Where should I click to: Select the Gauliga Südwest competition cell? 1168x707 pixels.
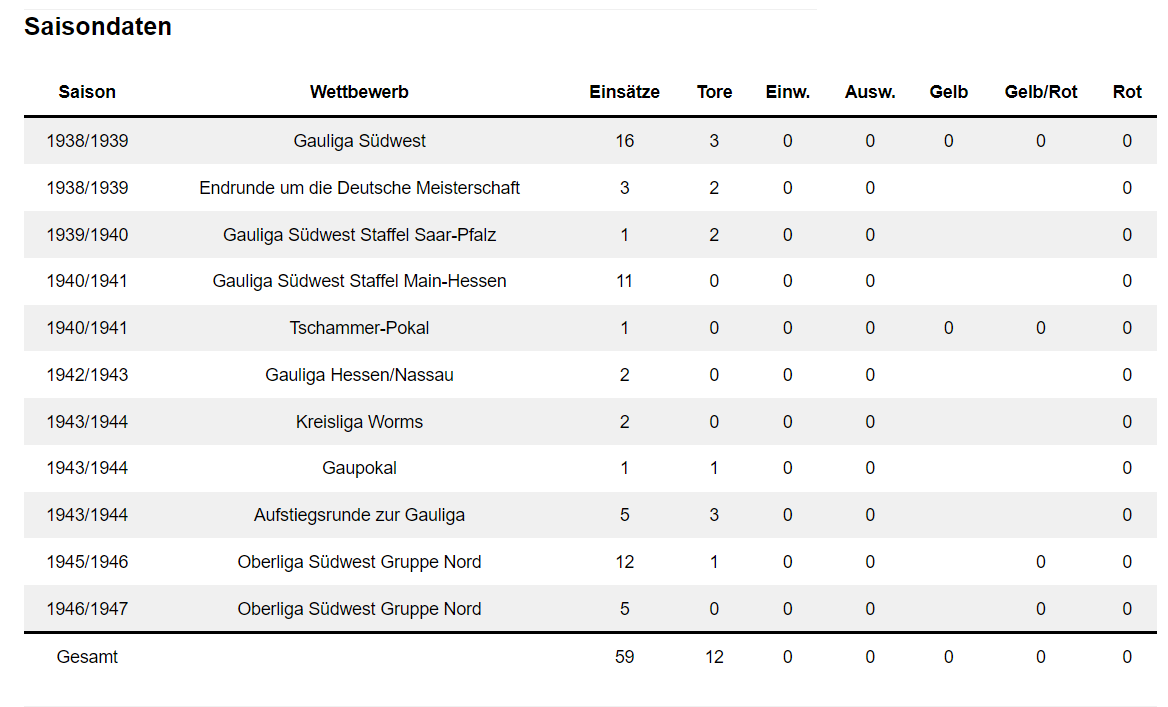pos(359,141)
